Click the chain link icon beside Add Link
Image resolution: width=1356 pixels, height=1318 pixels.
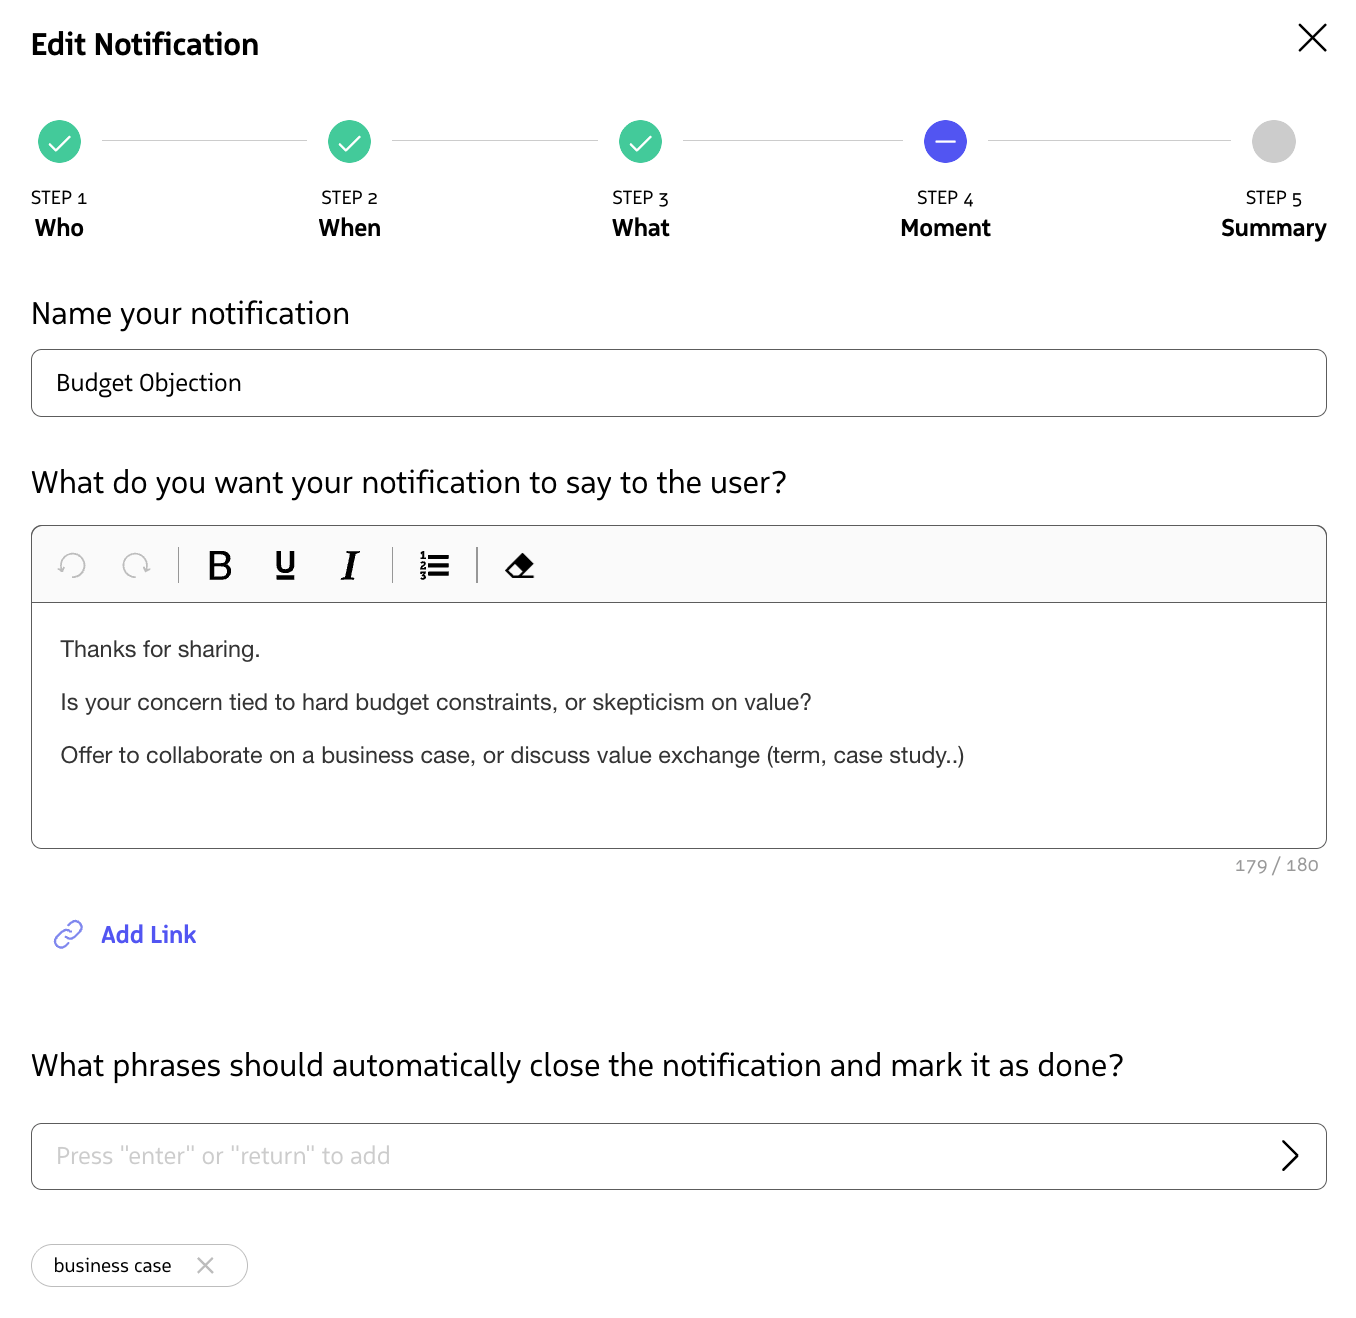point(67,934)
